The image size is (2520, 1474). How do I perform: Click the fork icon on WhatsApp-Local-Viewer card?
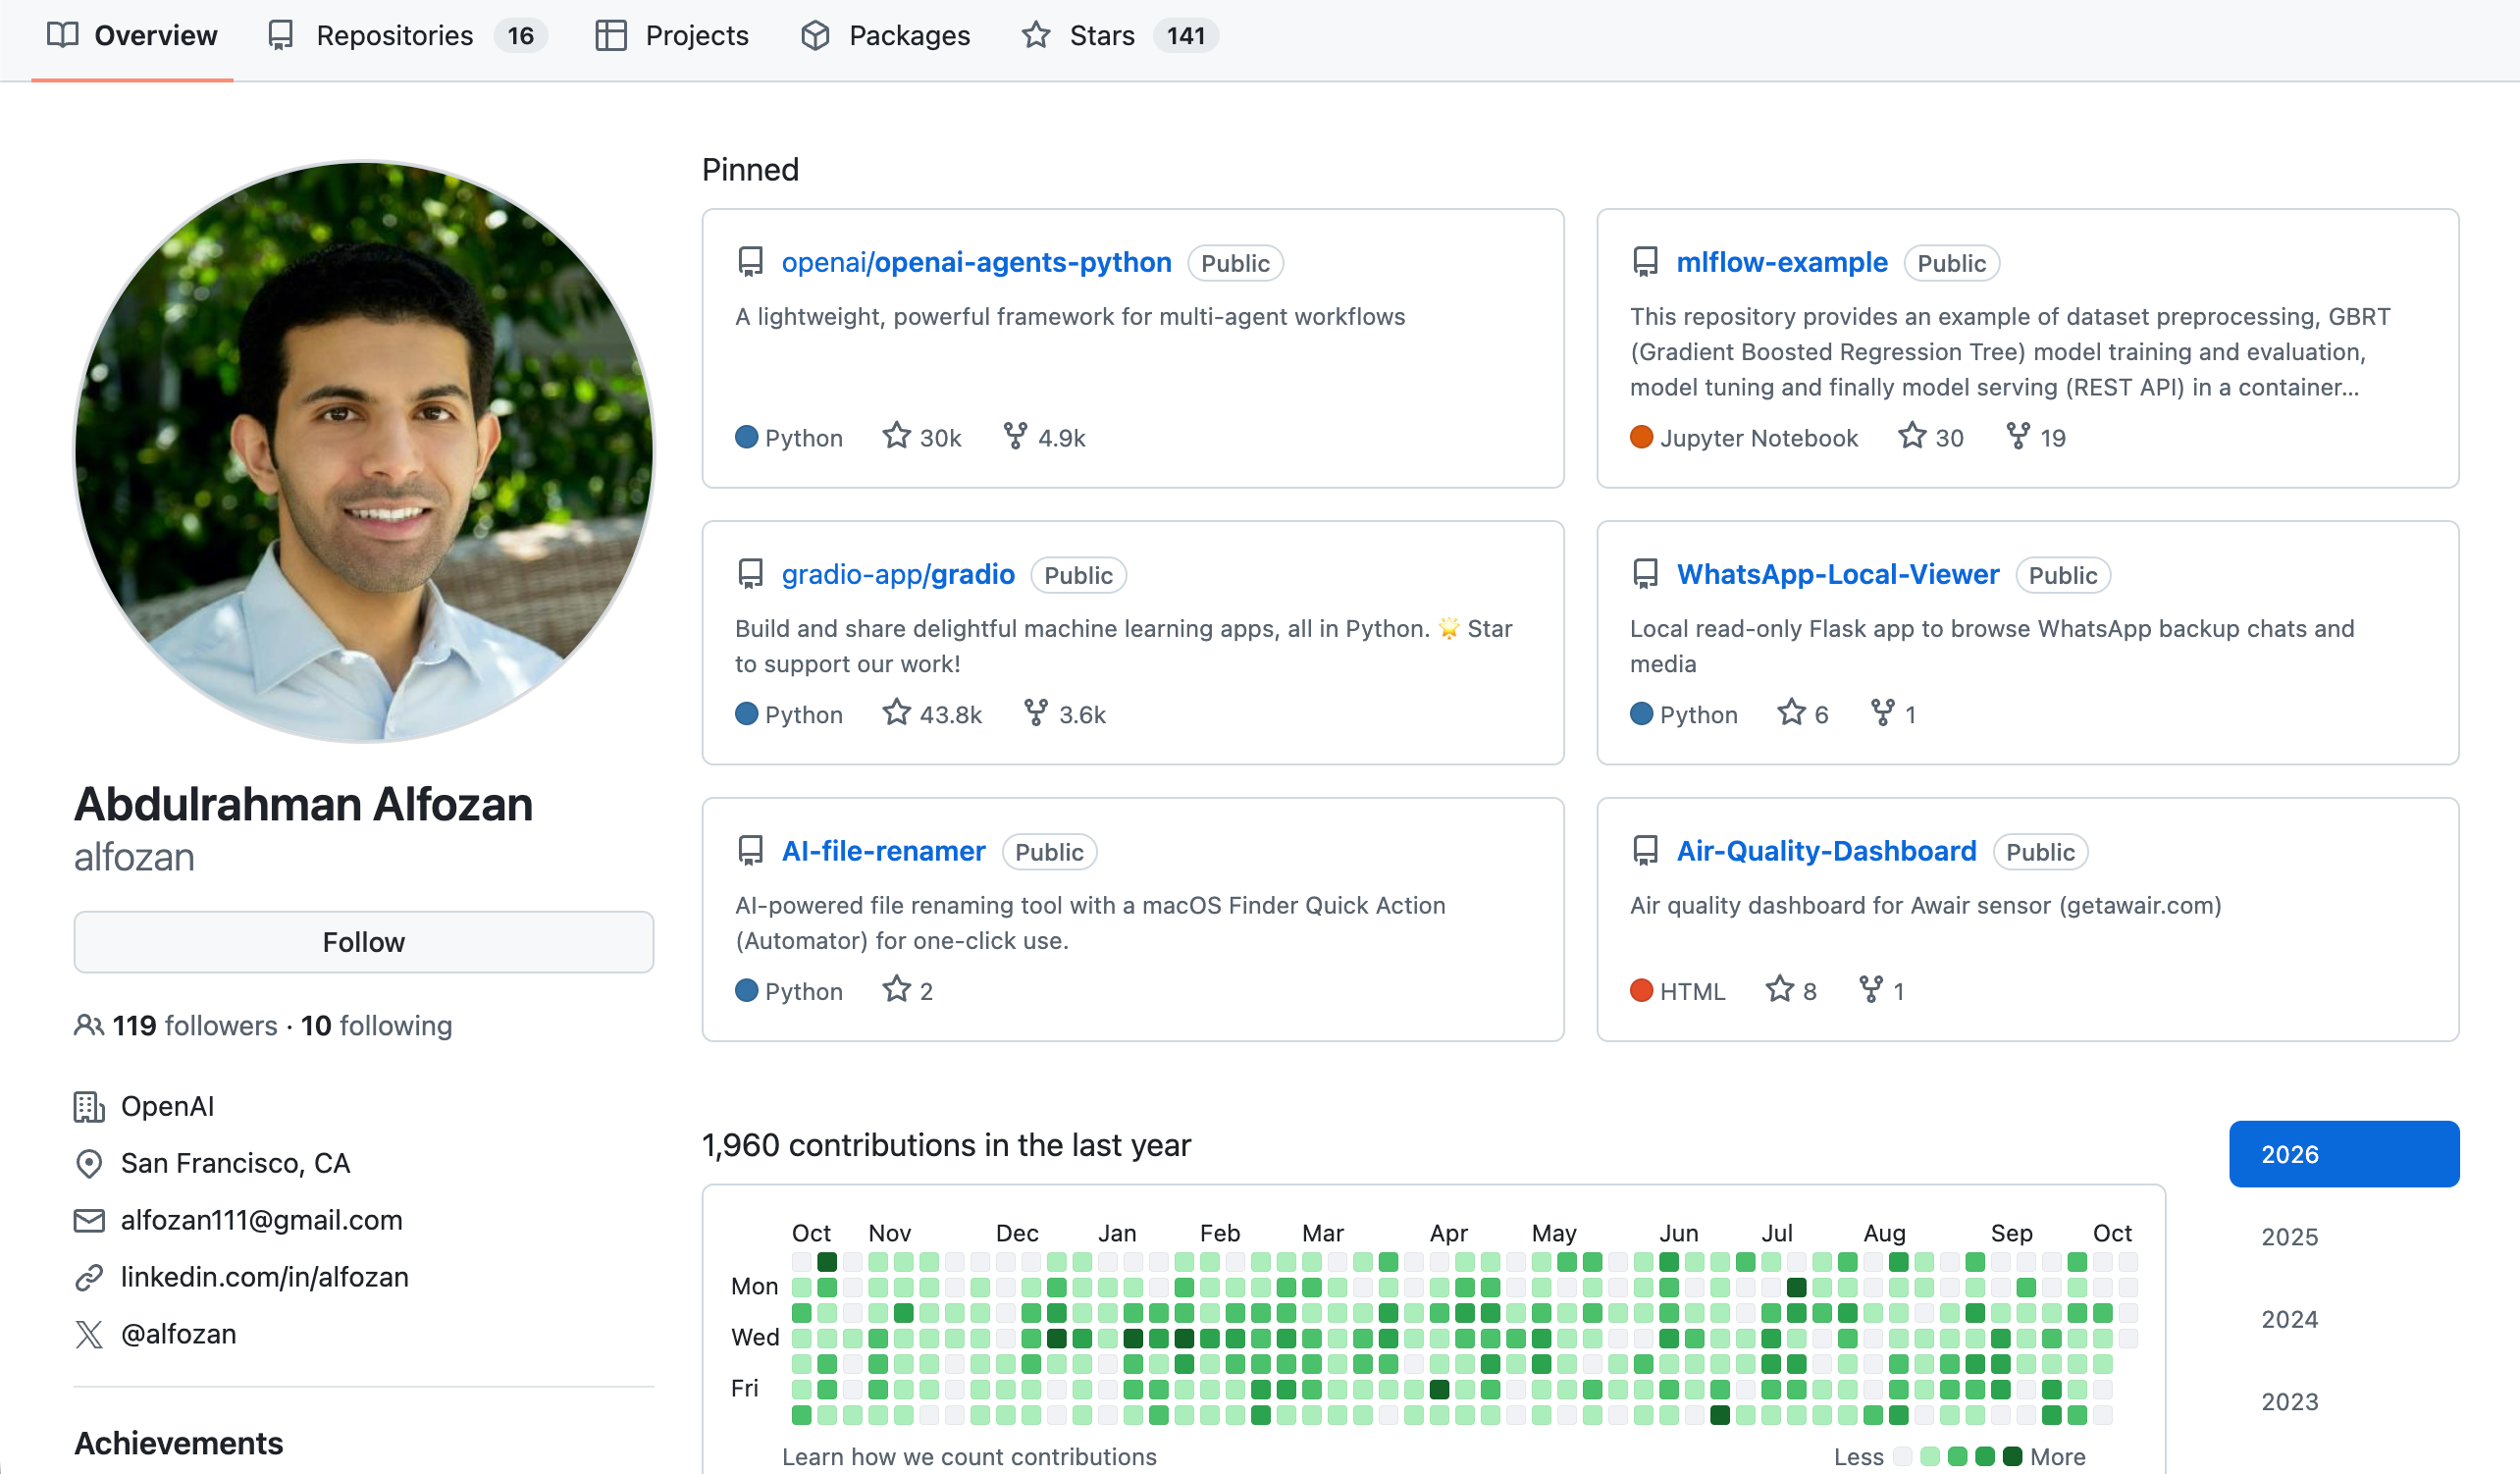pyautogui.click(x=1883, y=713)
